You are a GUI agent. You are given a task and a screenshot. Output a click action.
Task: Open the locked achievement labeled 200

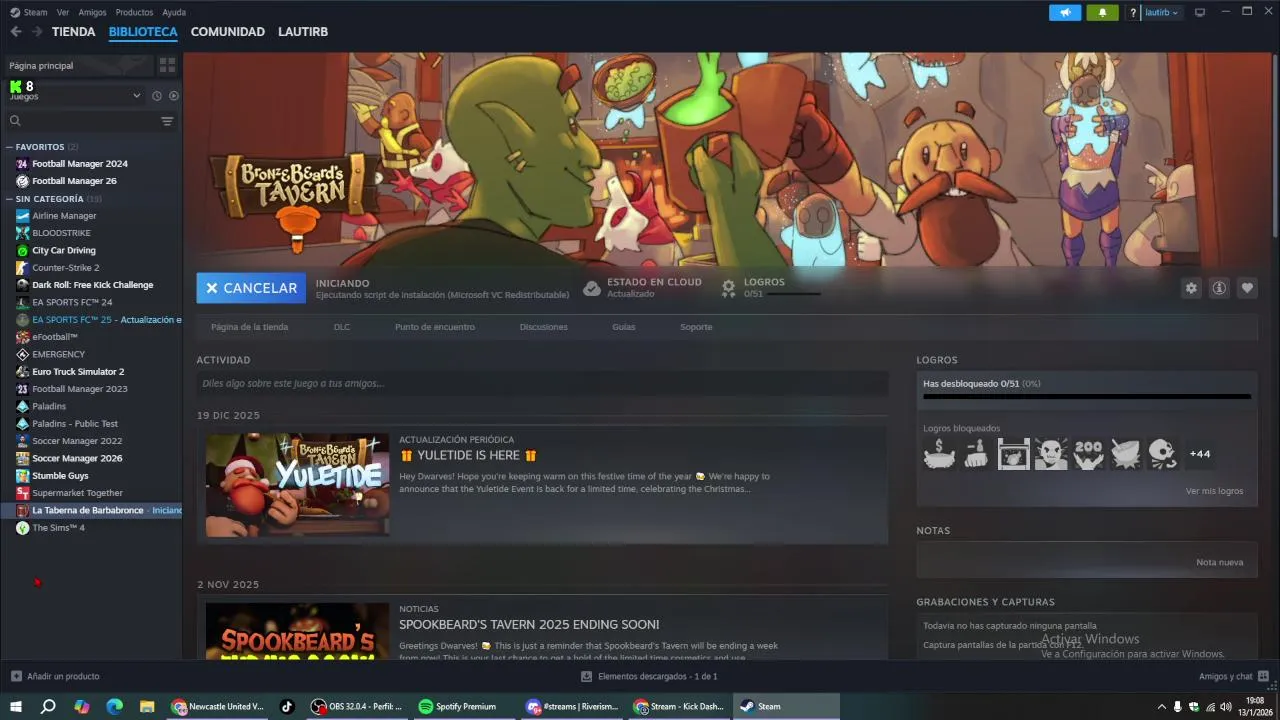point(1088,454)
